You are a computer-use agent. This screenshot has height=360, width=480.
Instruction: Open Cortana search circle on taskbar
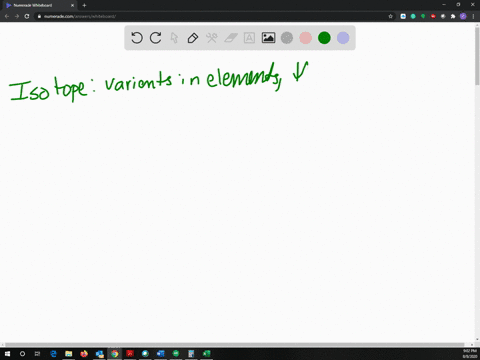[22, 354]
